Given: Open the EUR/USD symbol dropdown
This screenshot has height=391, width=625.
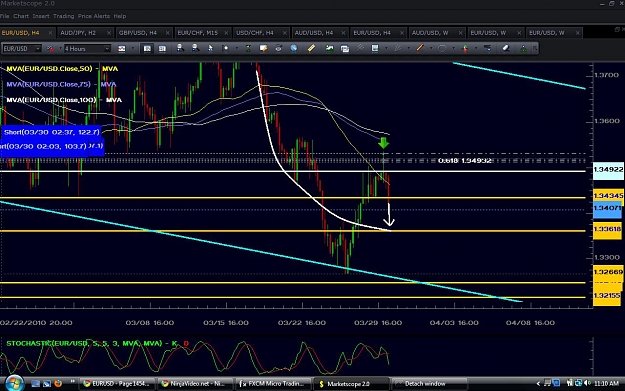Looking at the screenshot, I should 37,49.
